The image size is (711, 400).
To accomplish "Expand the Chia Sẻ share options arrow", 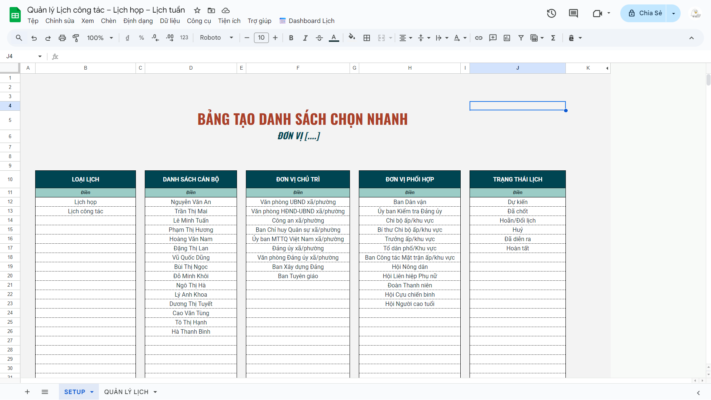I will [673, 13].
